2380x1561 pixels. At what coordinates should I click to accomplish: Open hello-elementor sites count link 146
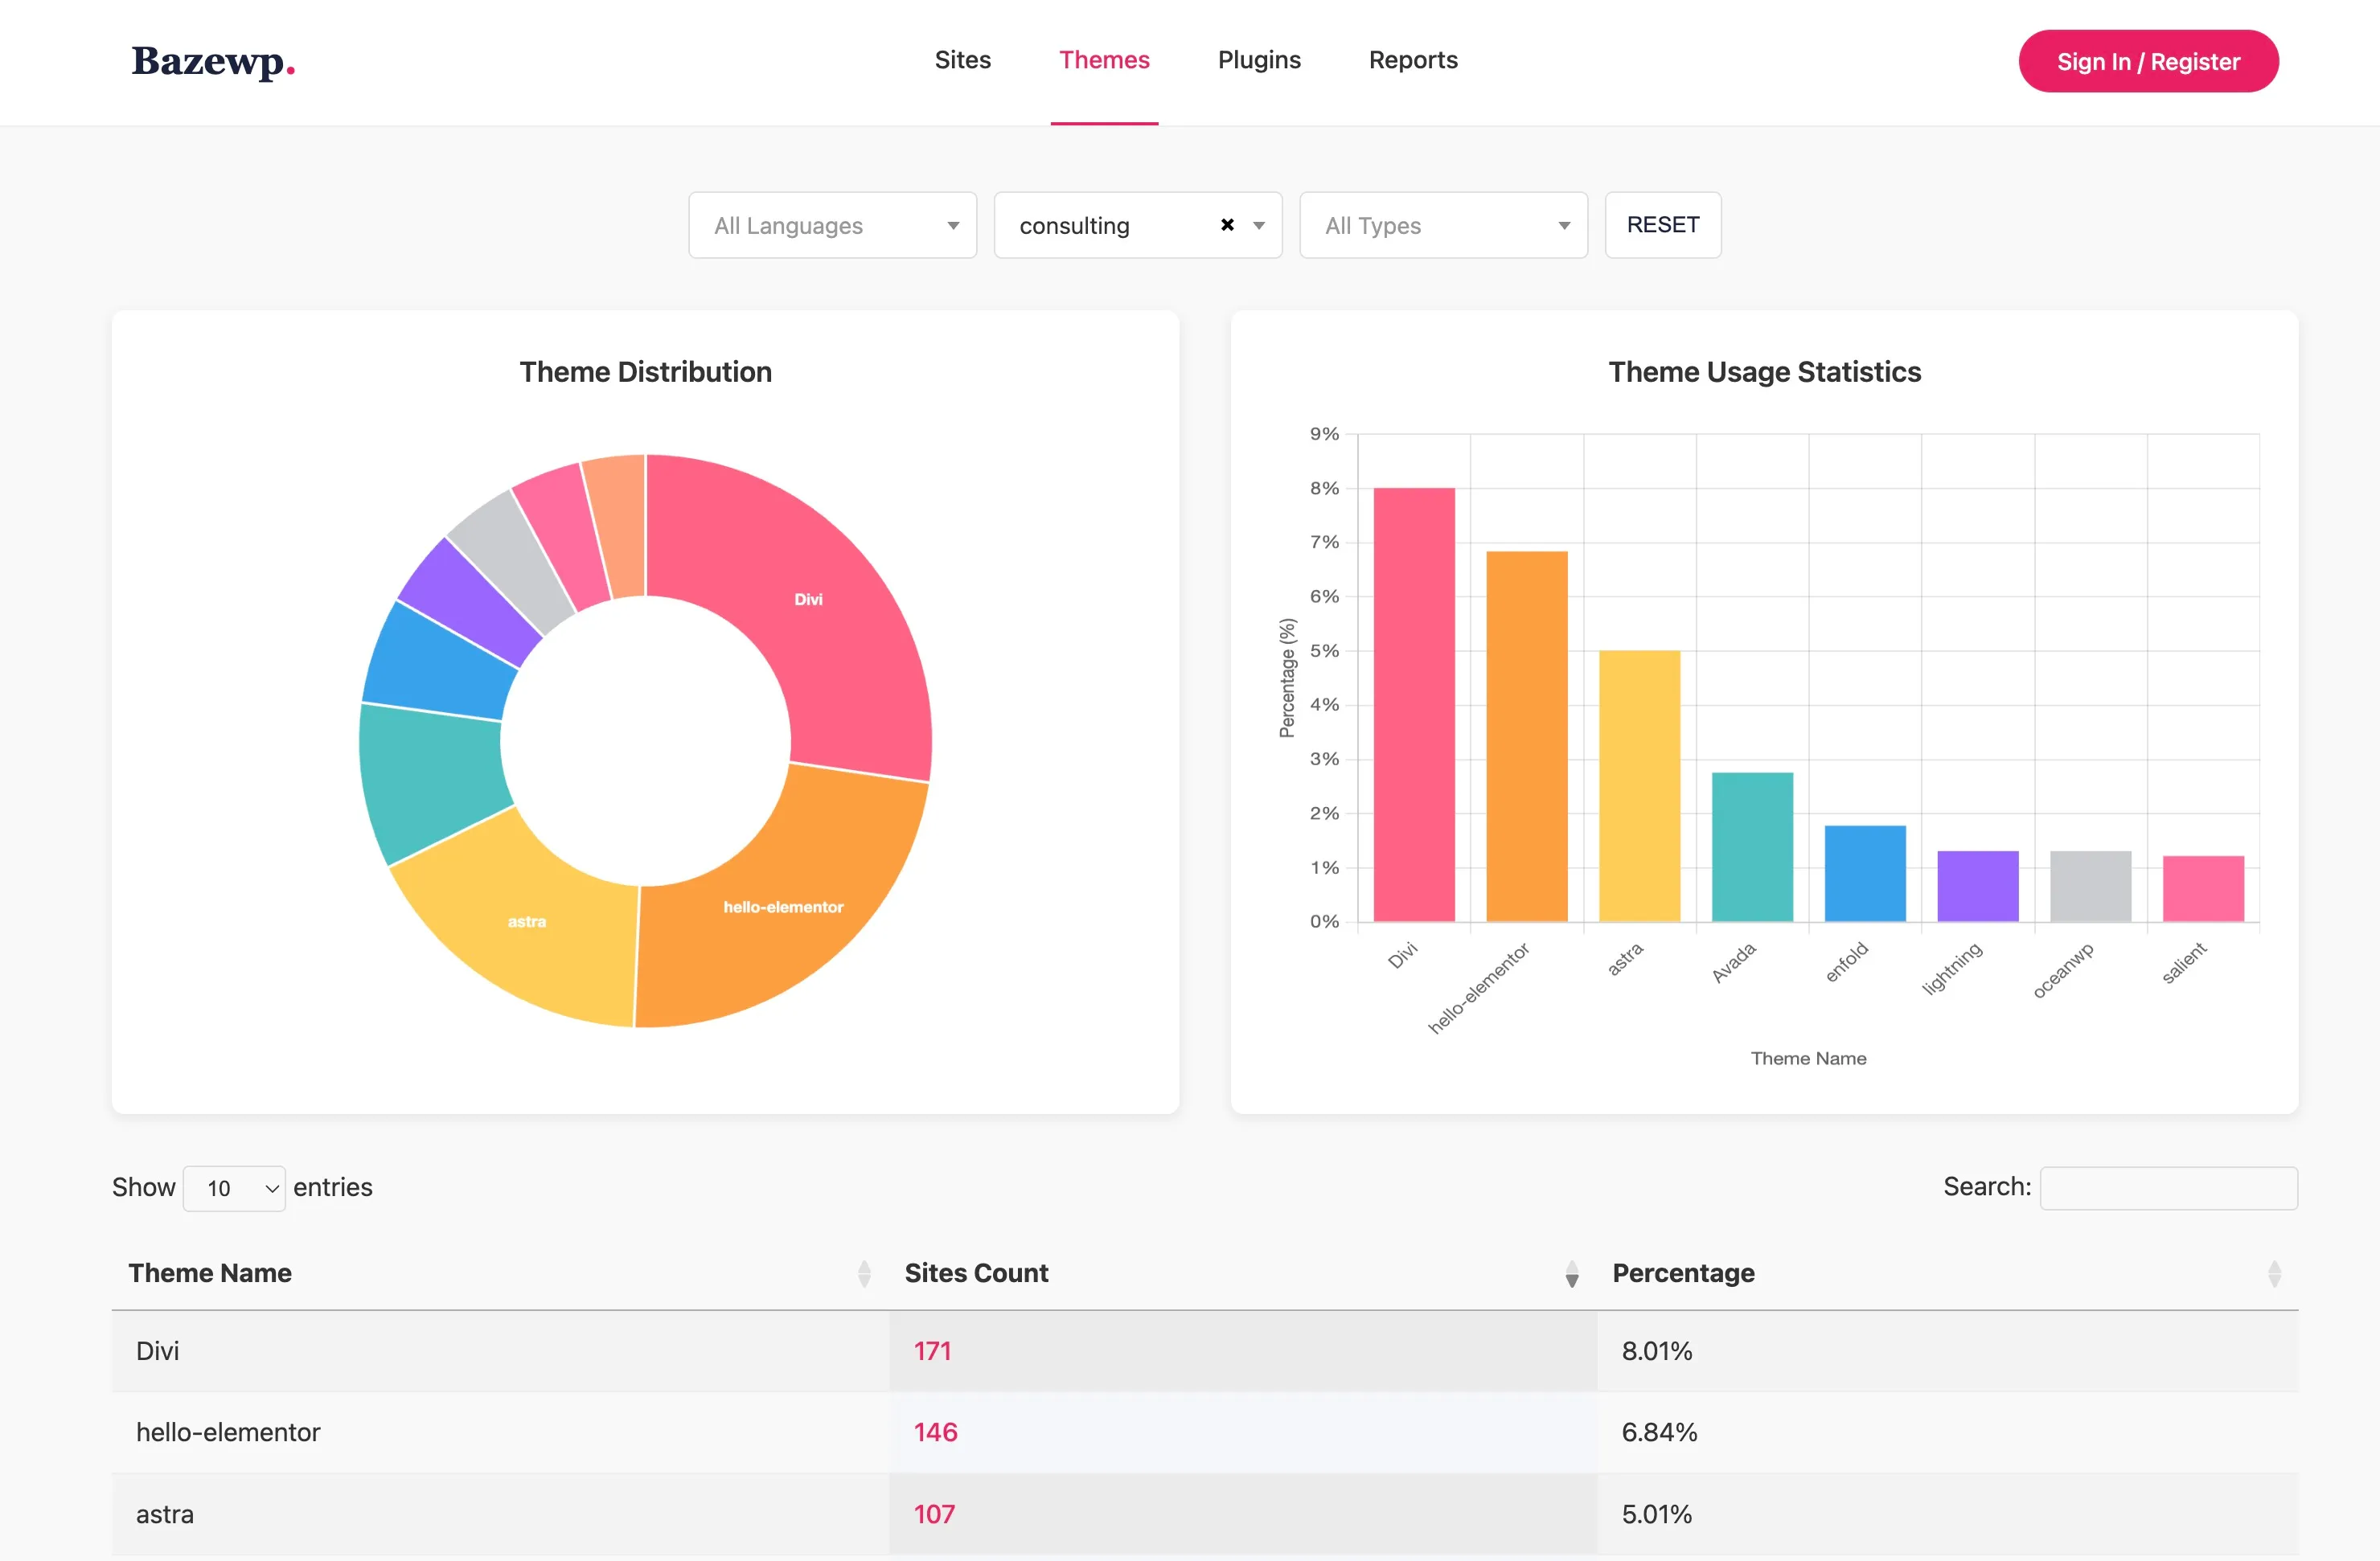pos(935,1432)
